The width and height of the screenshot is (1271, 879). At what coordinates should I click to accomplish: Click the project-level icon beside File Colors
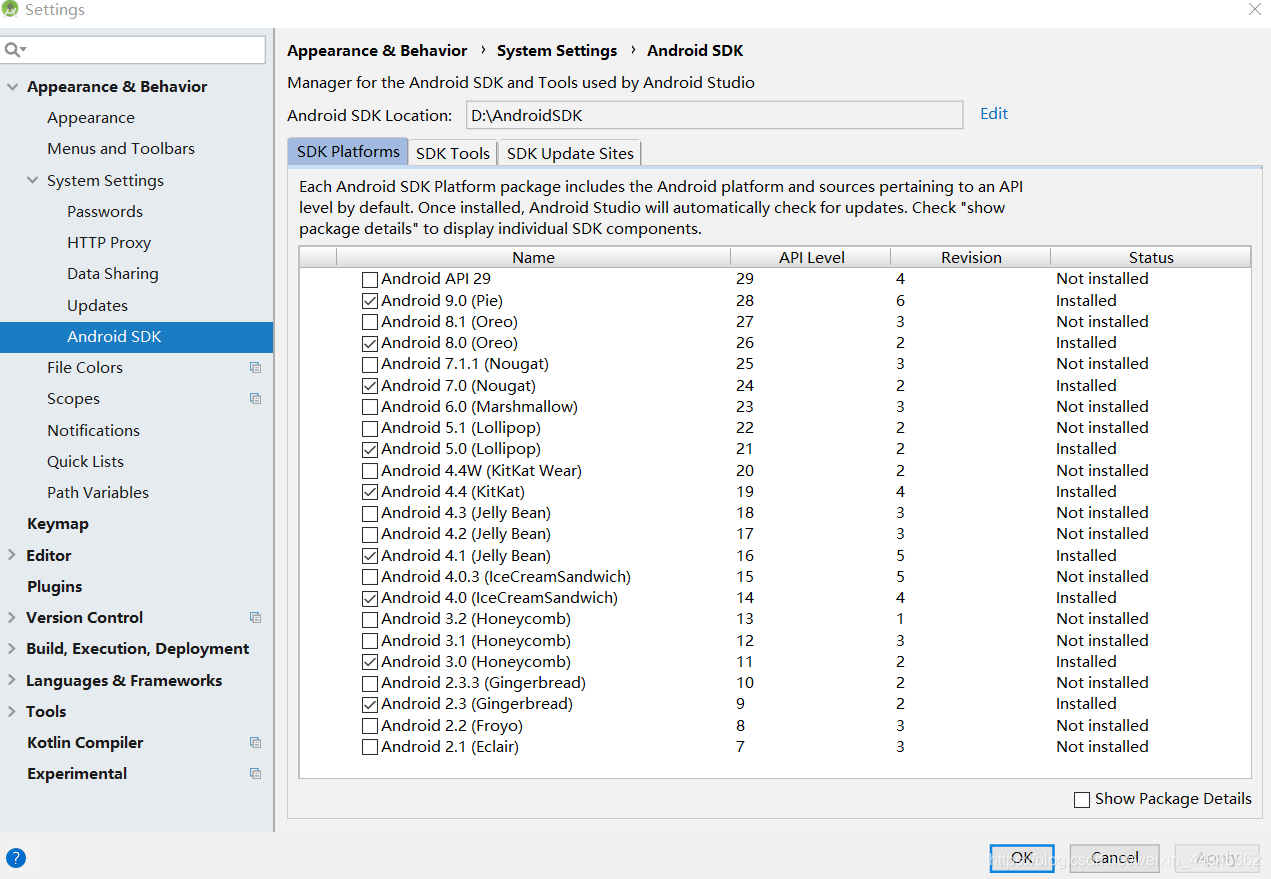[255, 368]
